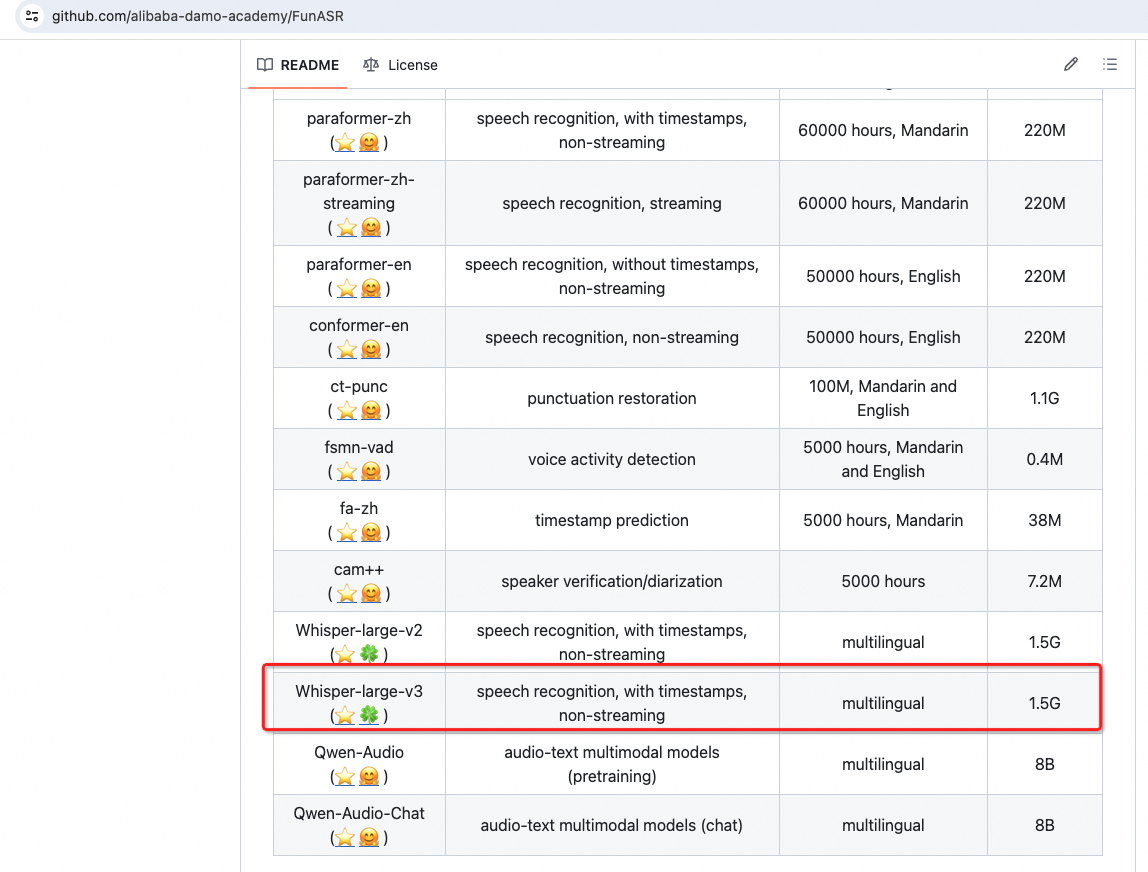Click star link in the Qwen-Audio row
The height and width of the screenshot is (872, 1148).
click(x=345, y=776)
